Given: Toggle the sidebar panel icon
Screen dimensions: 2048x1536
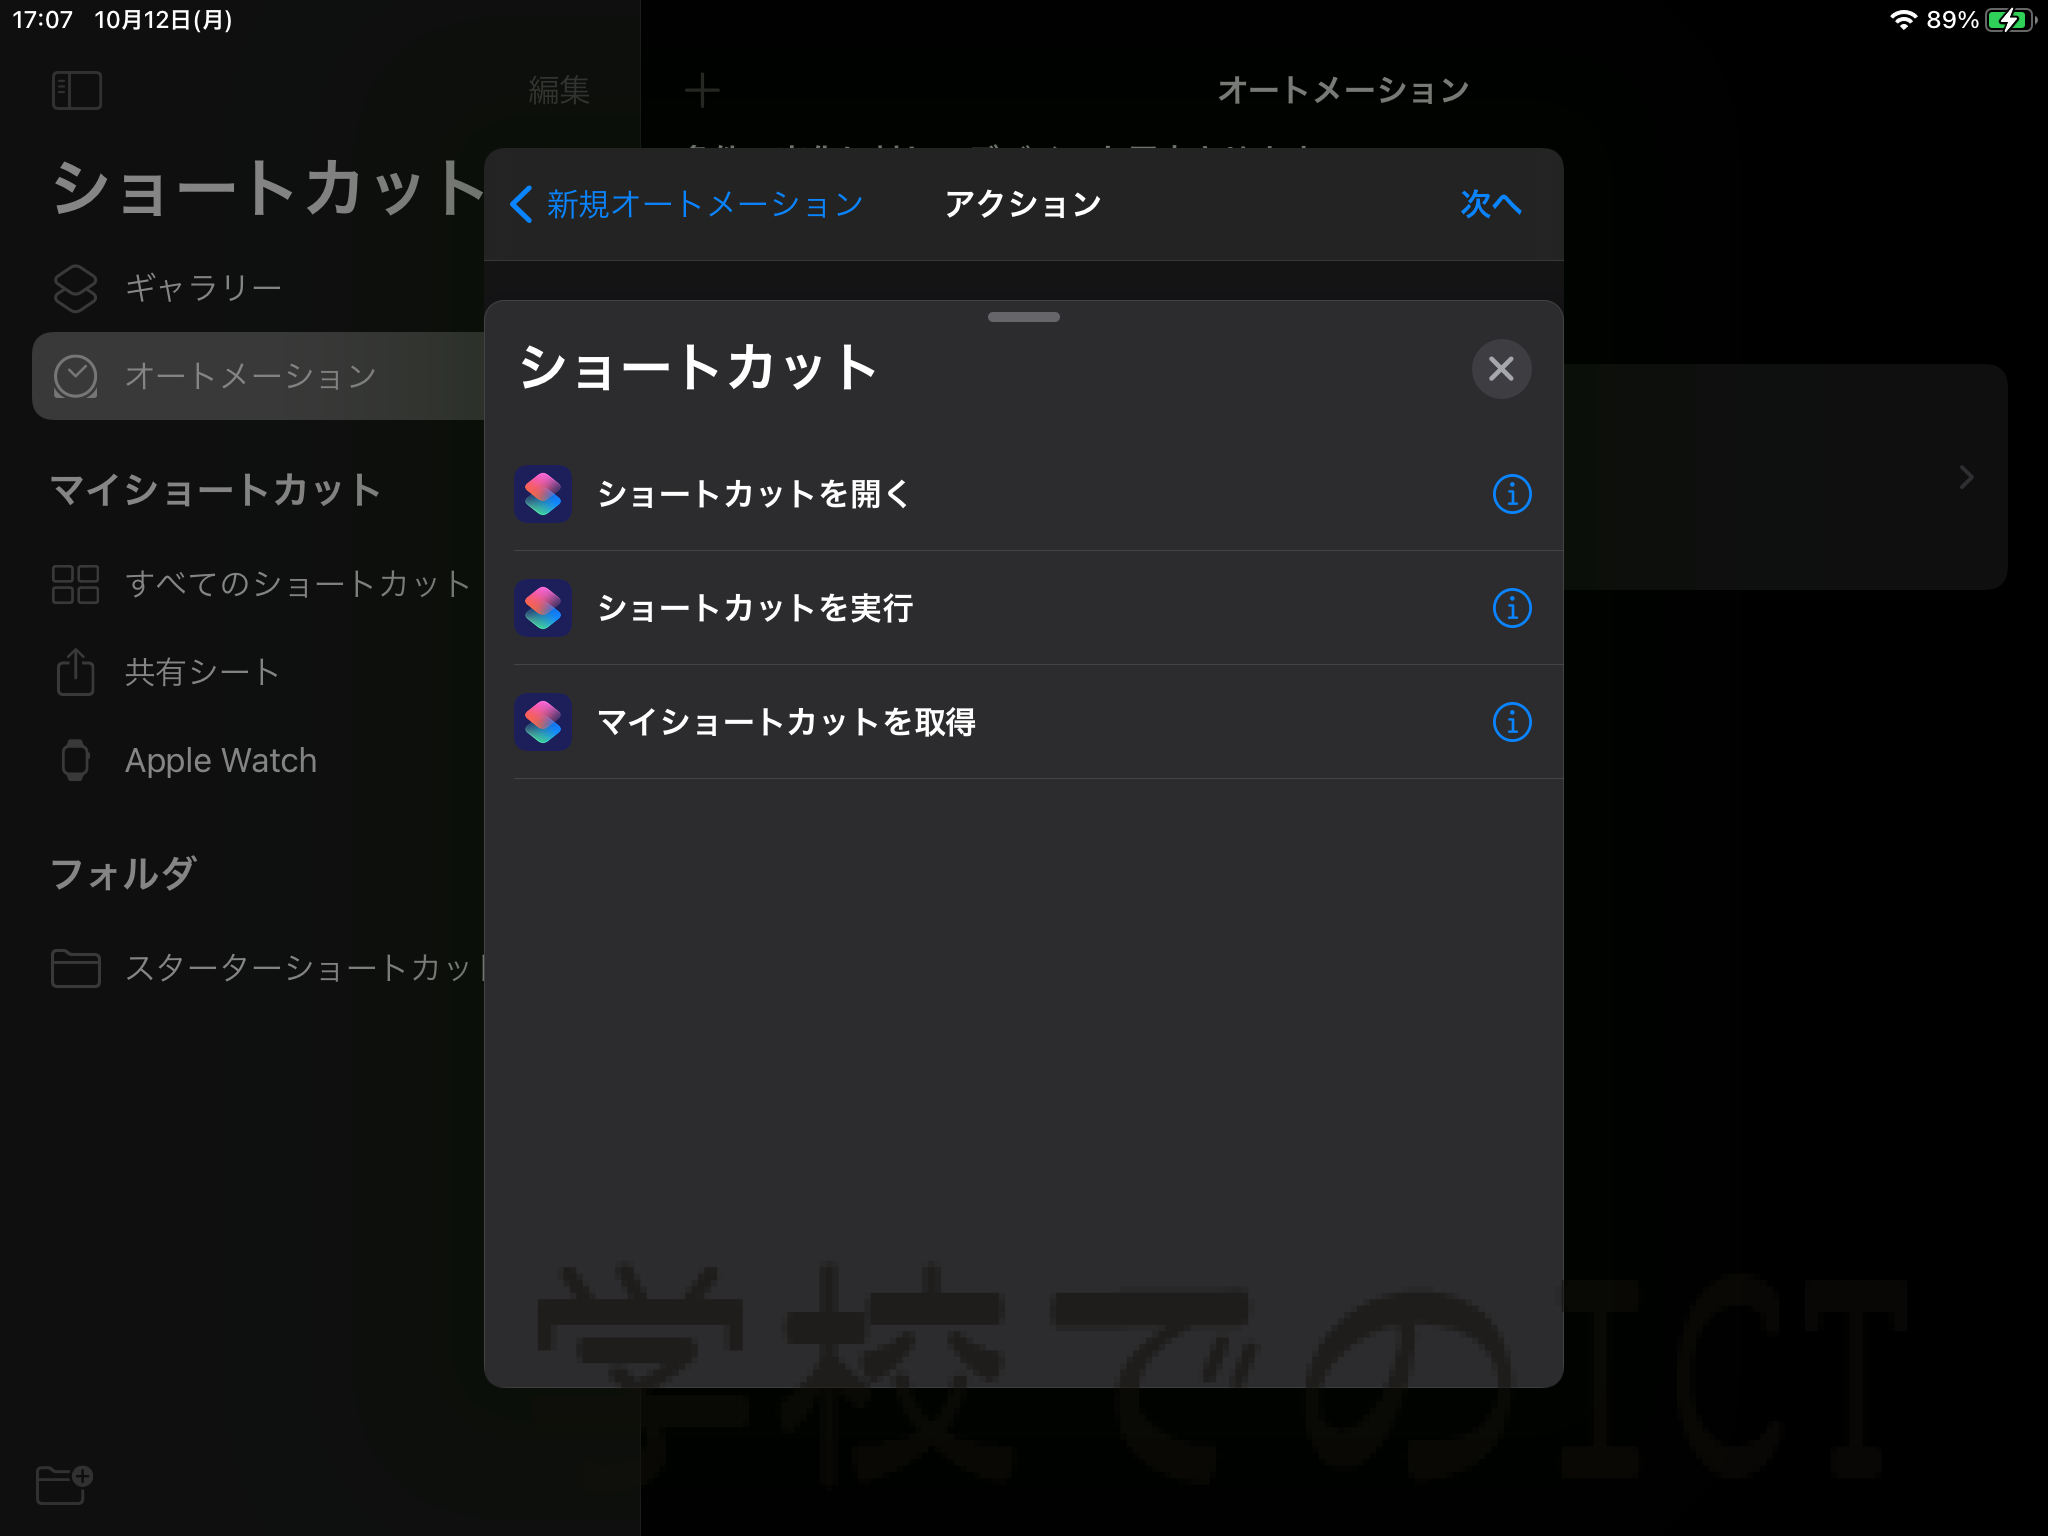Looking at the screenshot, I should [77, 90].
